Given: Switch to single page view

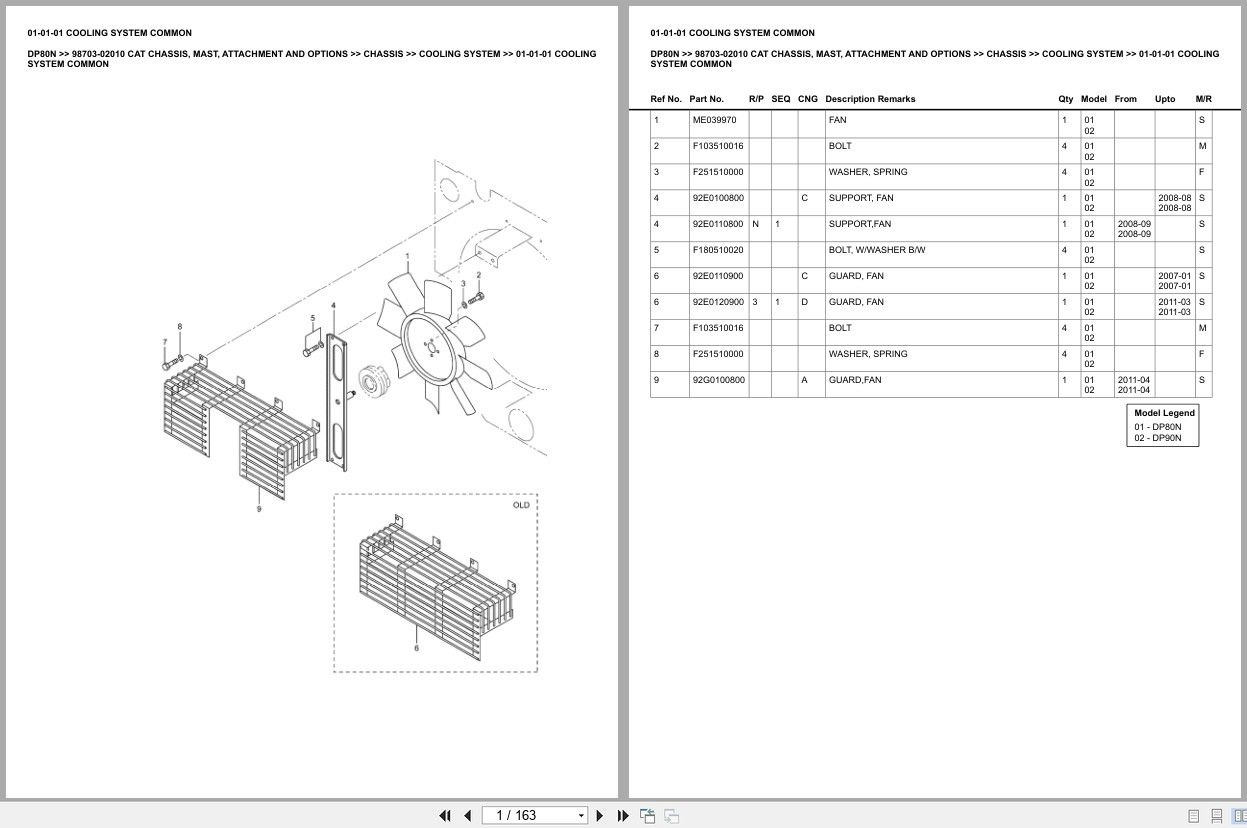Looking at the screenshot, I should pos(1193,816).
